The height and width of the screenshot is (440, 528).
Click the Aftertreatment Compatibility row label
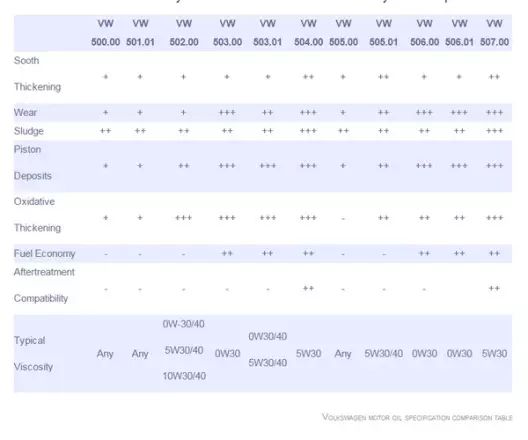[44, 285]
